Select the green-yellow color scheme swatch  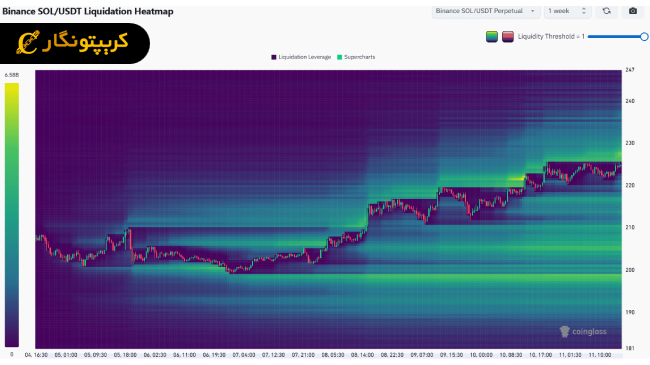pos(492,36)
